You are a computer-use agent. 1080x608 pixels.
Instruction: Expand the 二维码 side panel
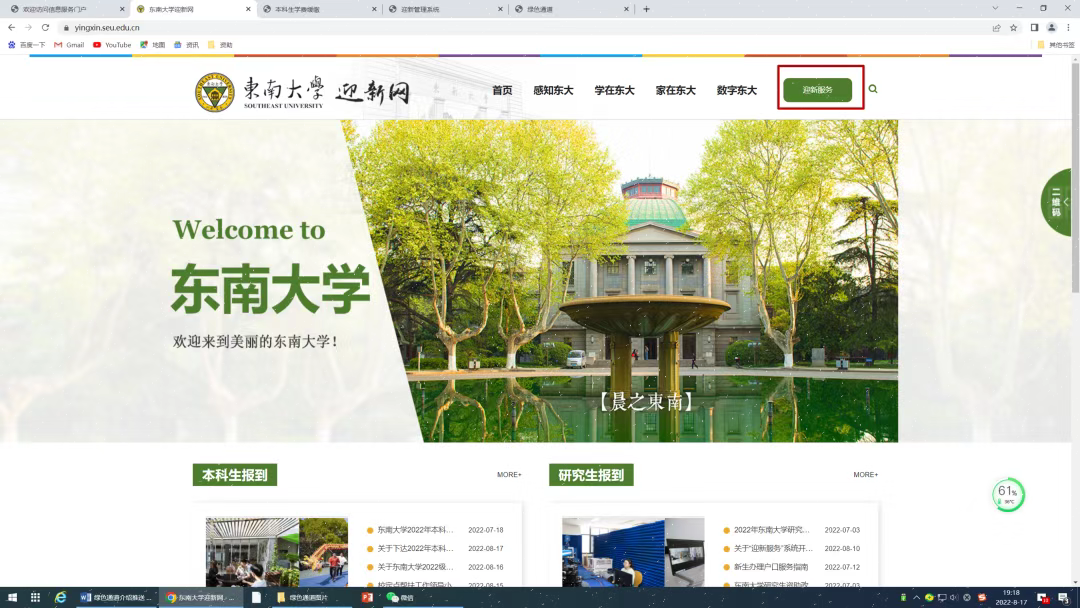click(x=1058, y=202)
